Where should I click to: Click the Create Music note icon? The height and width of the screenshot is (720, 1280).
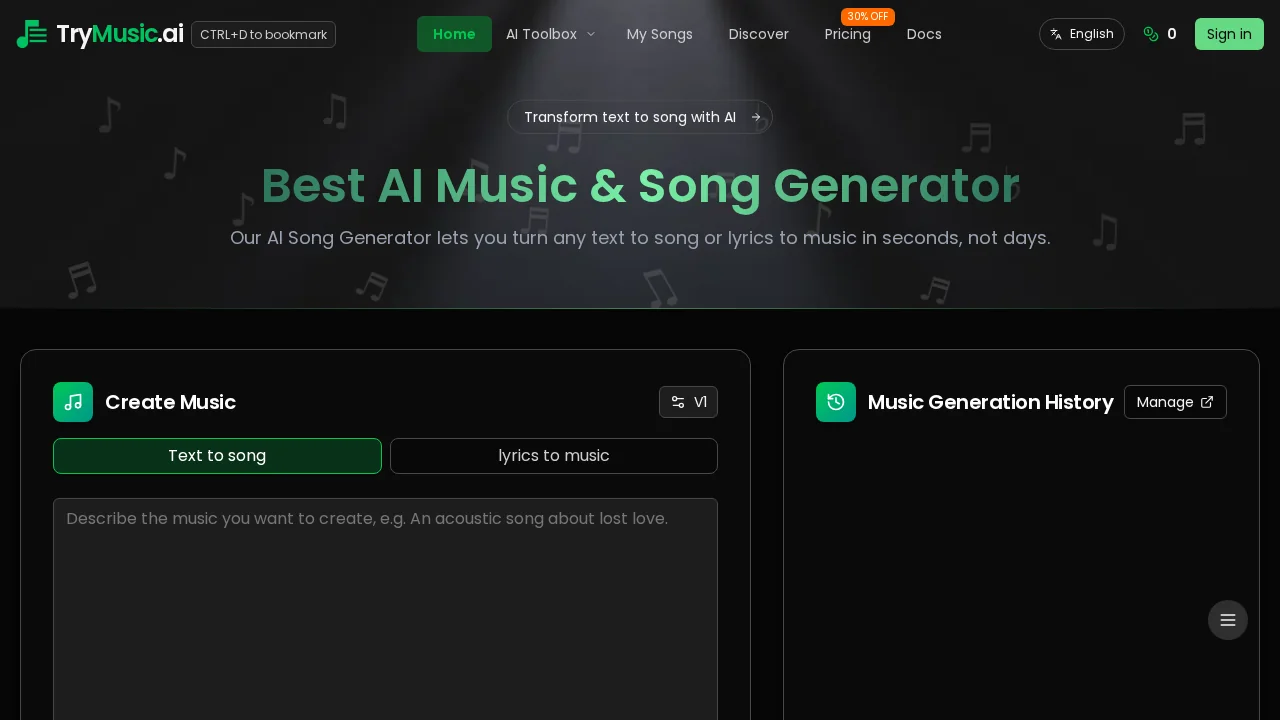point(72,402)
